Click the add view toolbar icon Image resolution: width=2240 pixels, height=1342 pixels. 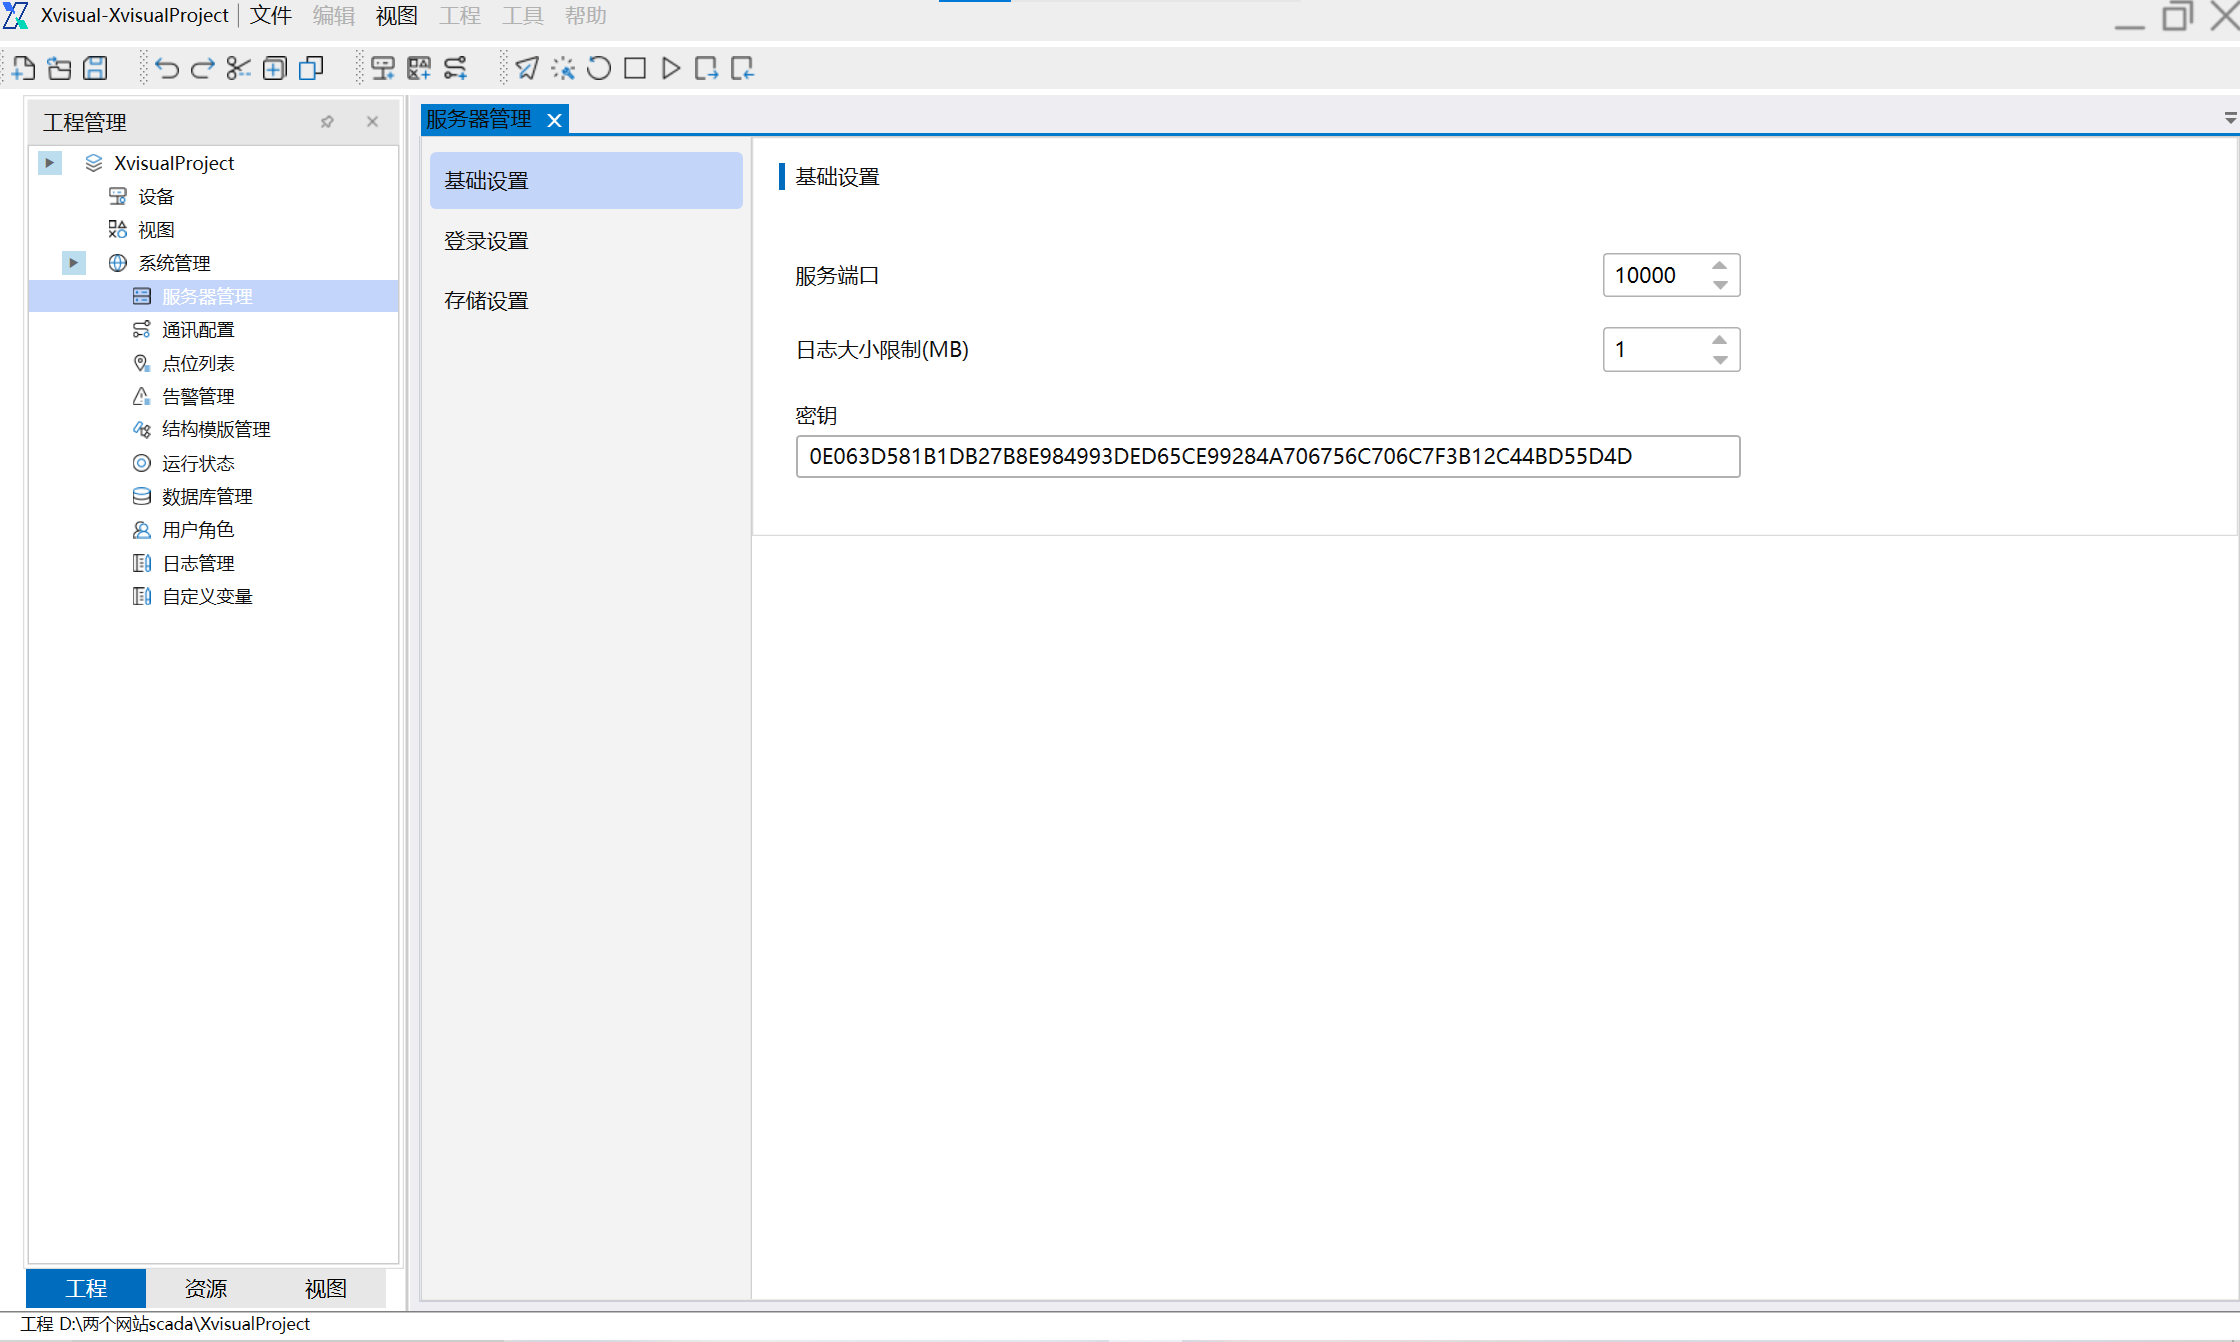click(419, 68)
